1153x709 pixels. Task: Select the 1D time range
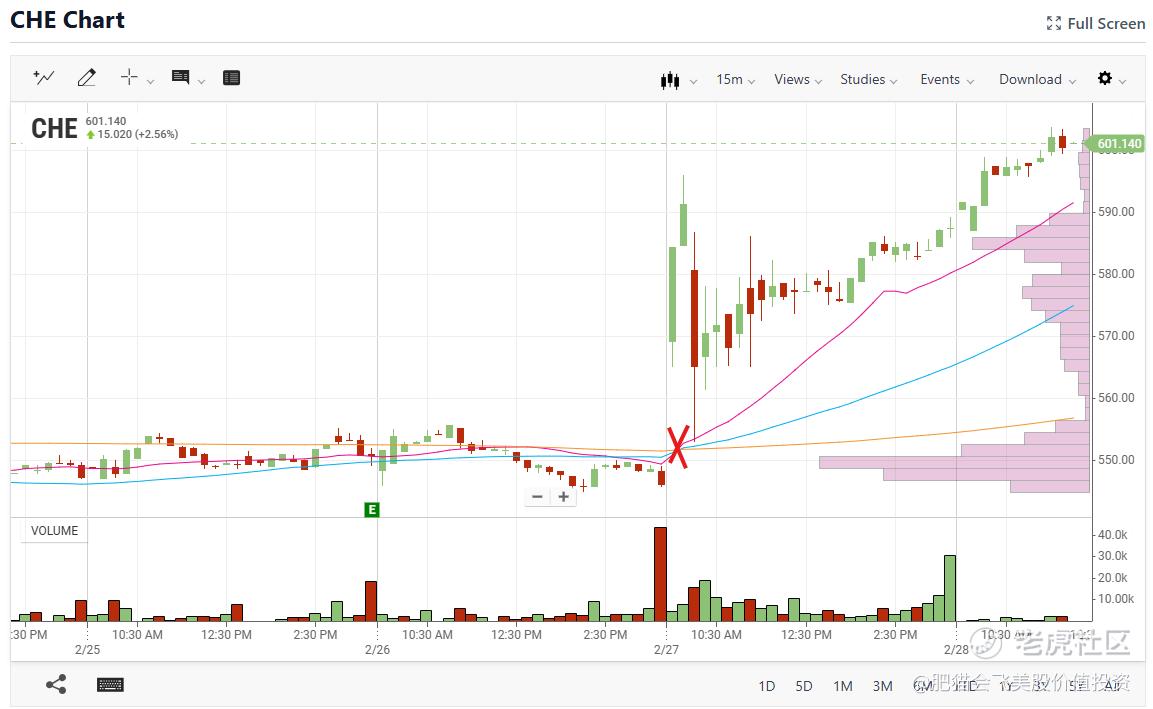(x=767, y=686)
